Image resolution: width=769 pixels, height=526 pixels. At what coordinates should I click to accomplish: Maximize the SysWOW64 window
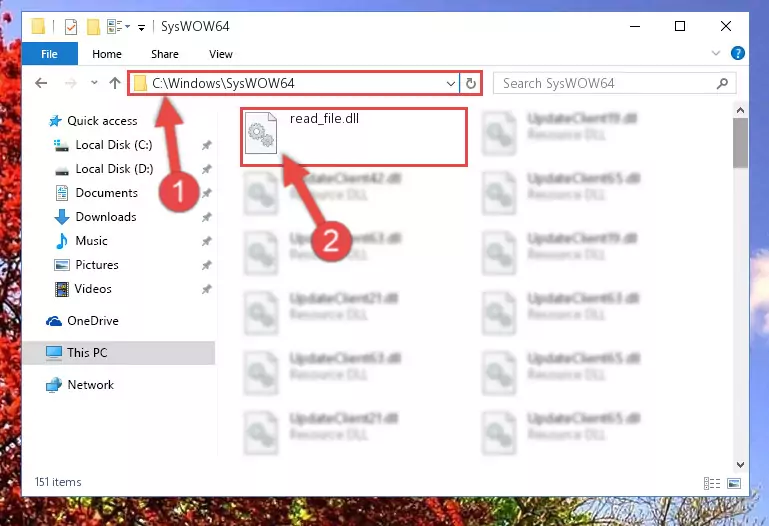pyautogui.click(x=680, y=26)
